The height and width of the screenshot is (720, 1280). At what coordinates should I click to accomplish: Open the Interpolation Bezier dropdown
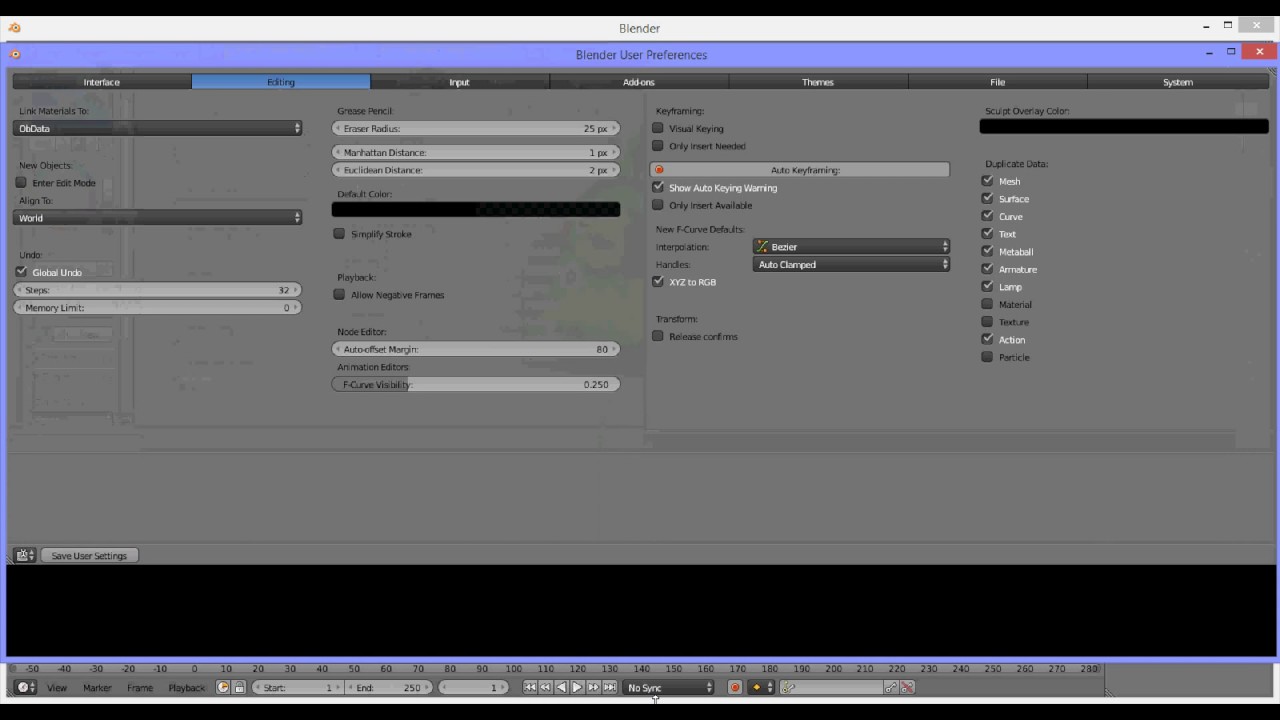click(851, 247)
